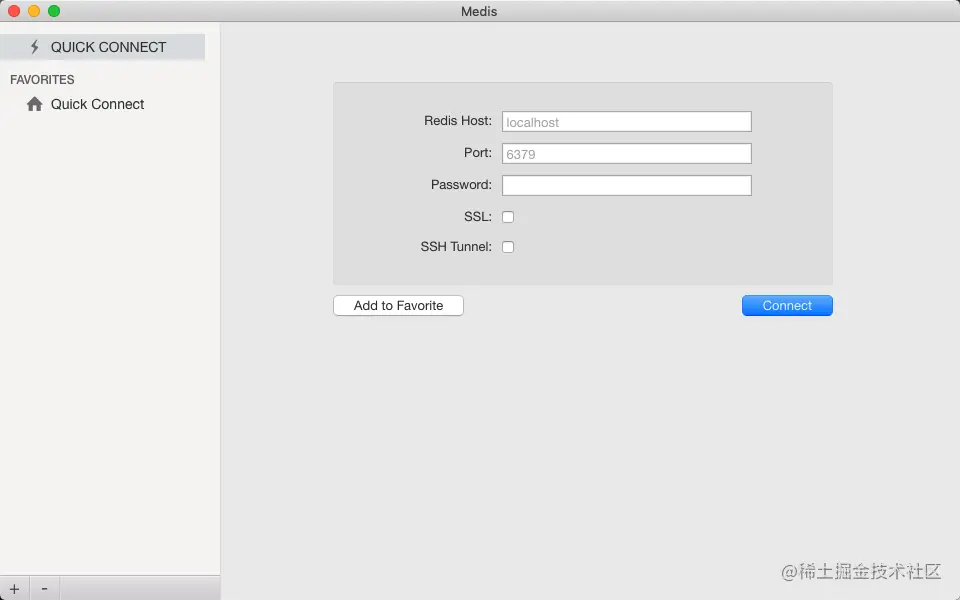
Task: Maximize the Medis window with green button
Action: coord(54,11)
